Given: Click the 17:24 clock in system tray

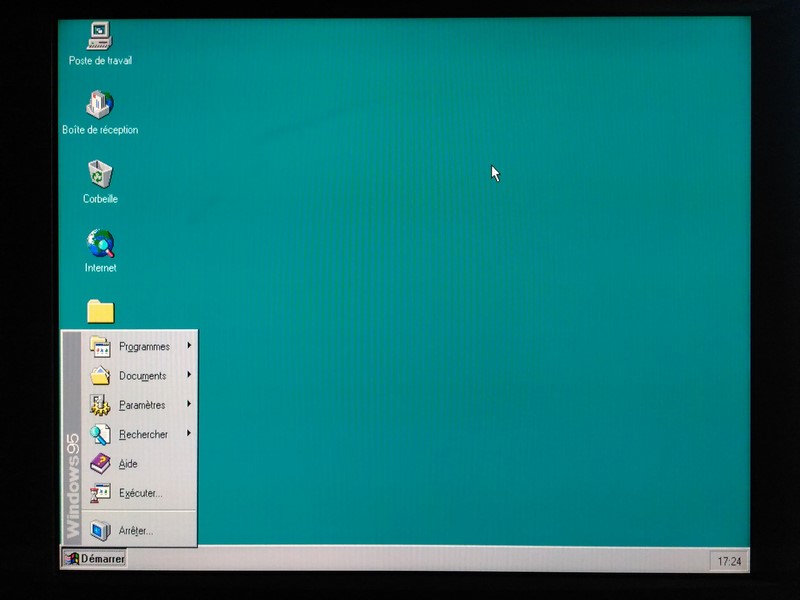Looking at the screenshot, I should coord(729,561).
